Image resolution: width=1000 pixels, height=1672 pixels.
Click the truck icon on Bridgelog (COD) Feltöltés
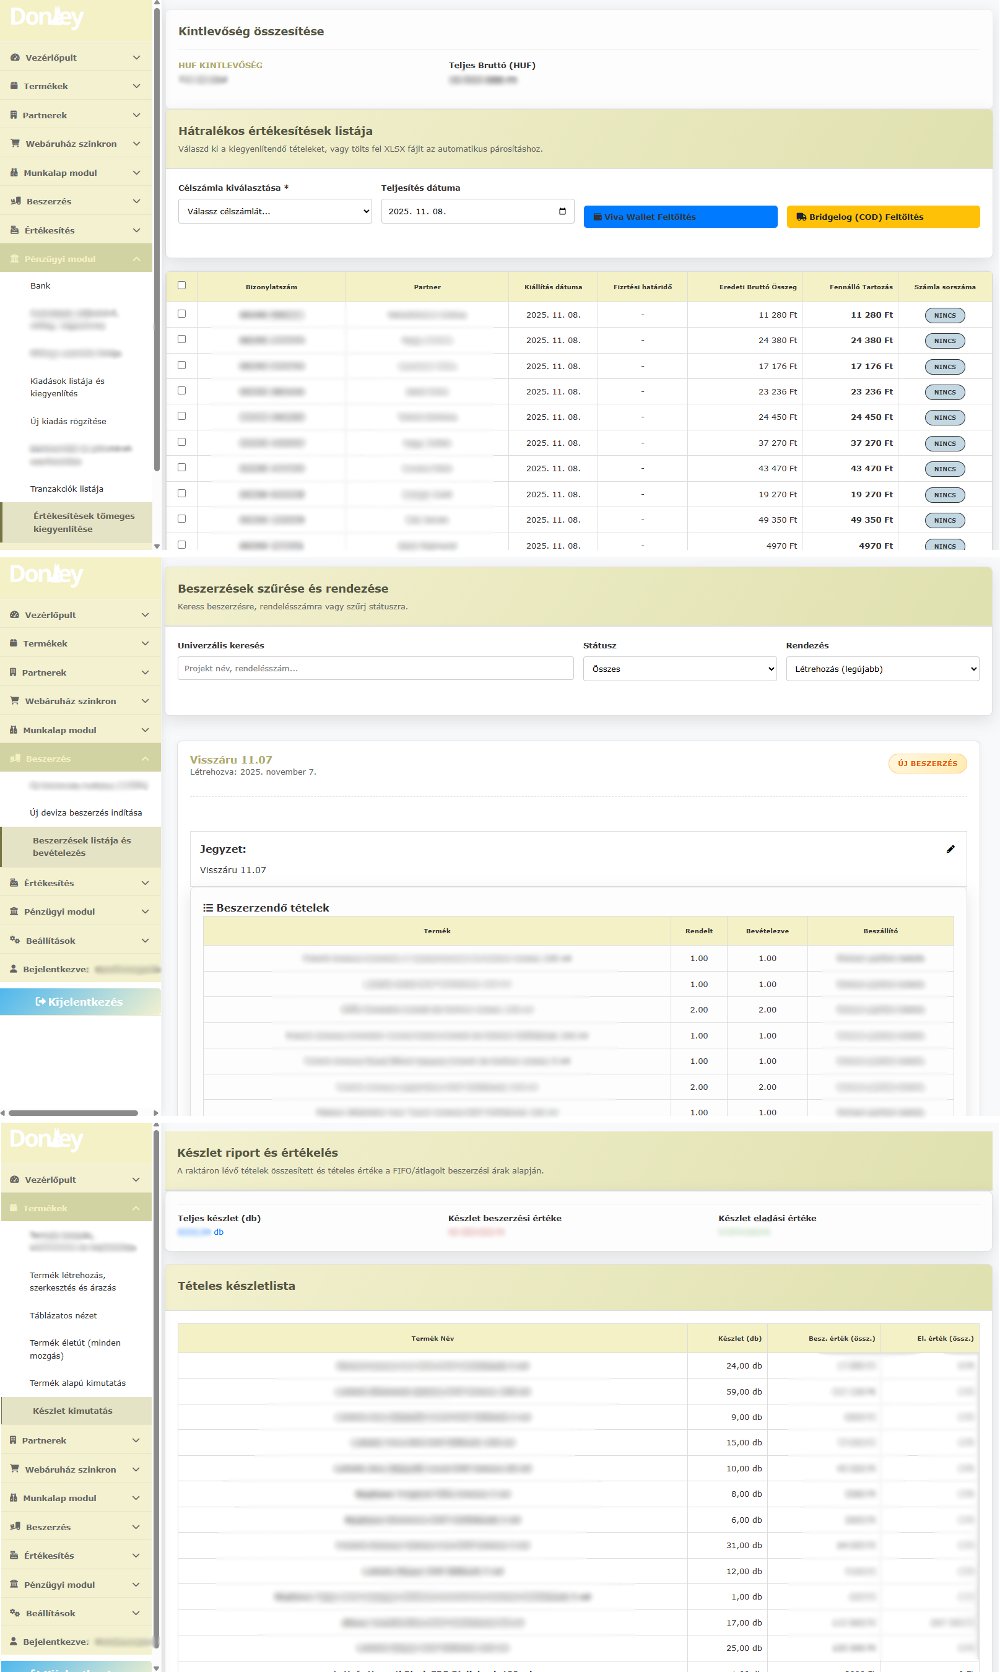(x=801, y=217)
